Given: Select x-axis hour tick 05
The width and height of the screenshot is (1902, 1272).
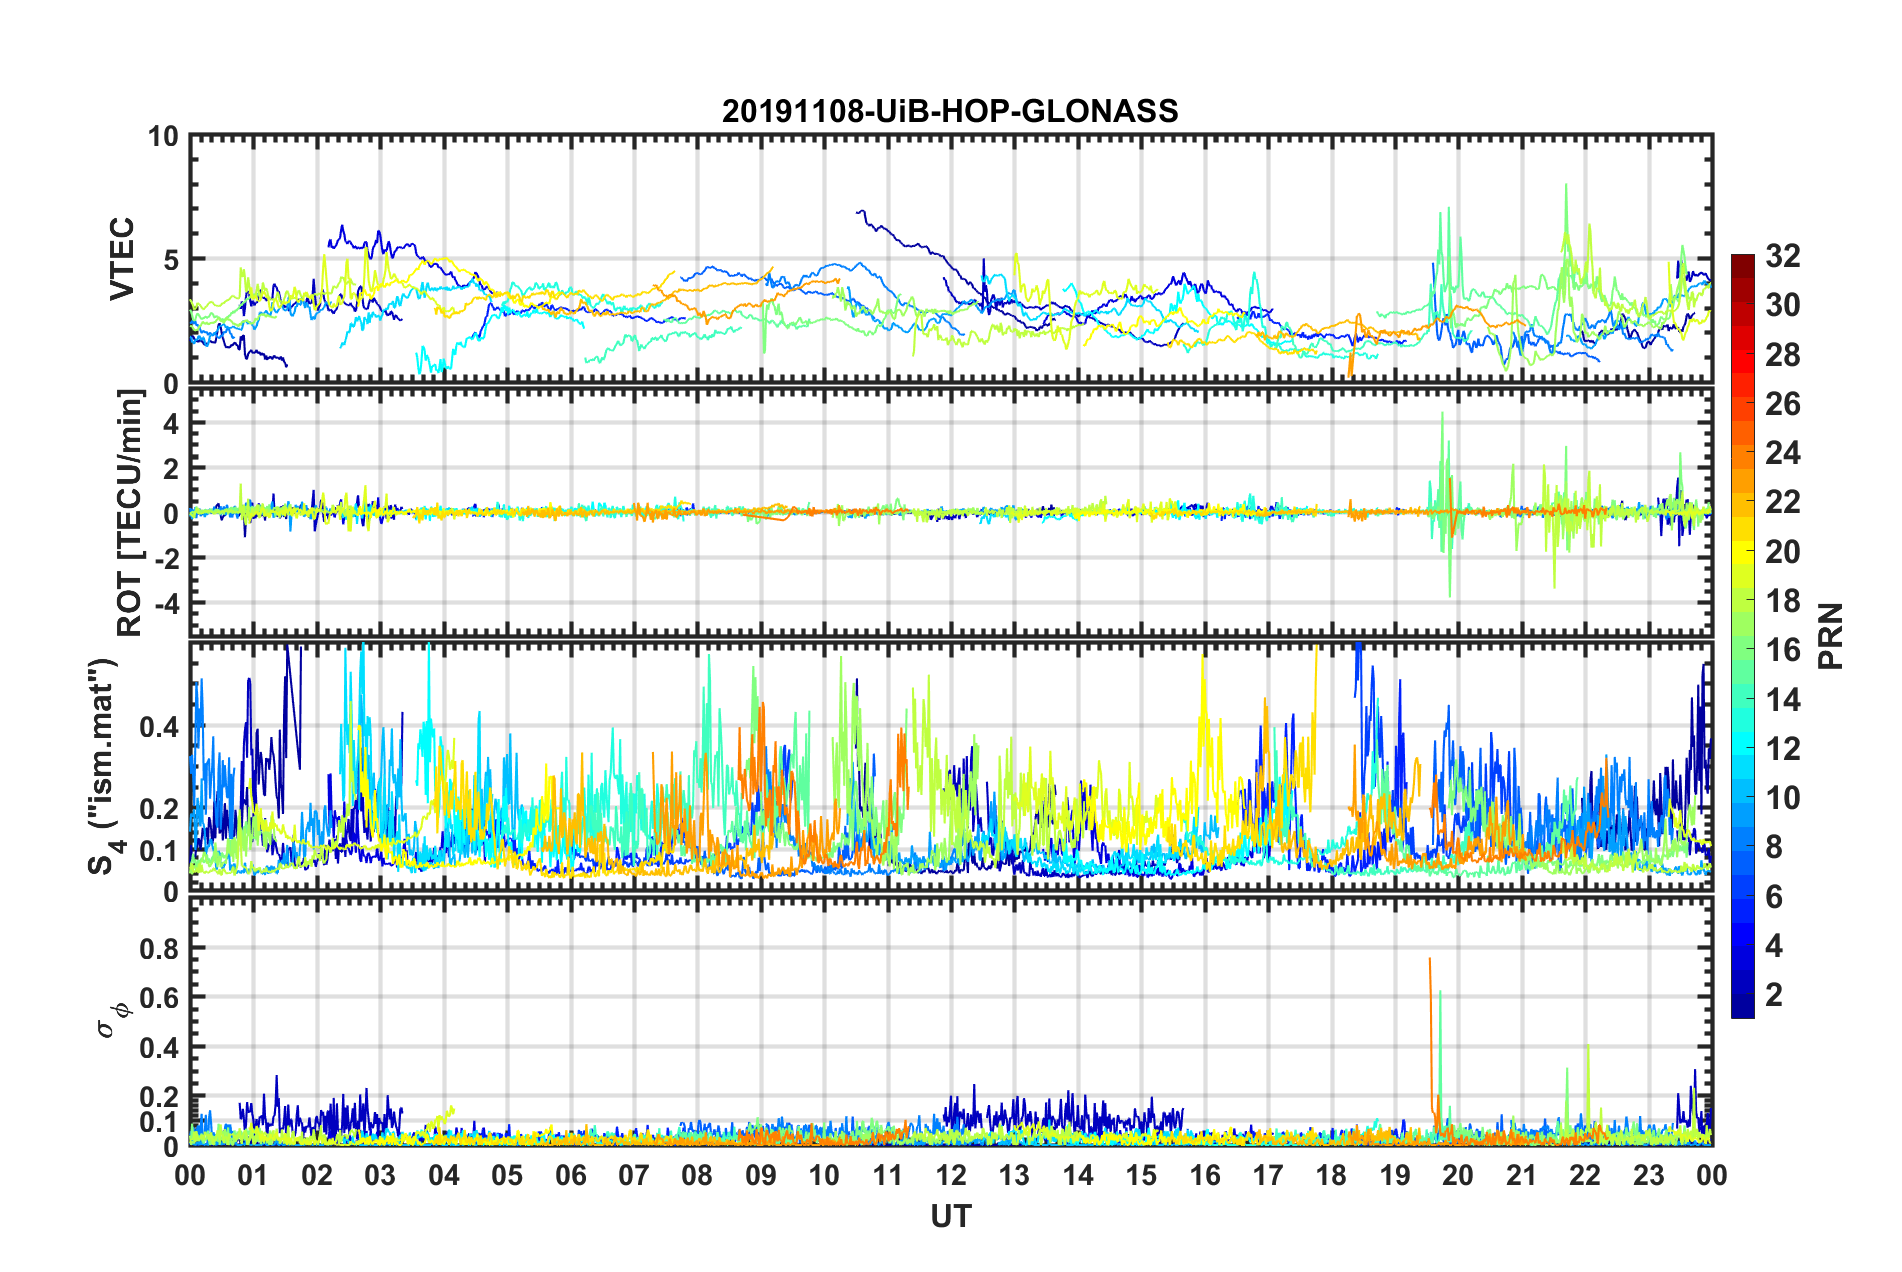Looking at the screenshot, I should click(507, 1175).
